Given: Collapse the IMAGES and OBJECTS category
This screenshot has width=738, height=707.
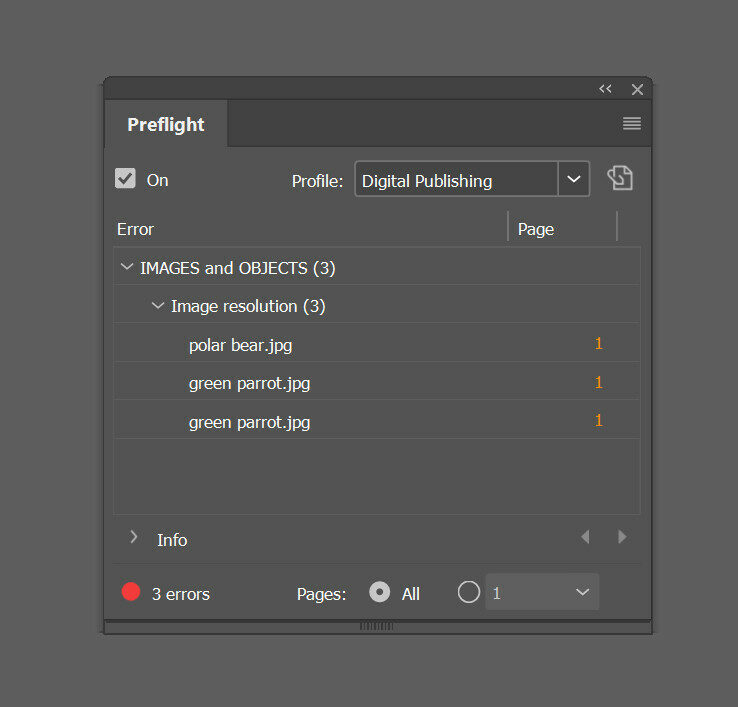Looking at the screenshot, I should [126, 267].
